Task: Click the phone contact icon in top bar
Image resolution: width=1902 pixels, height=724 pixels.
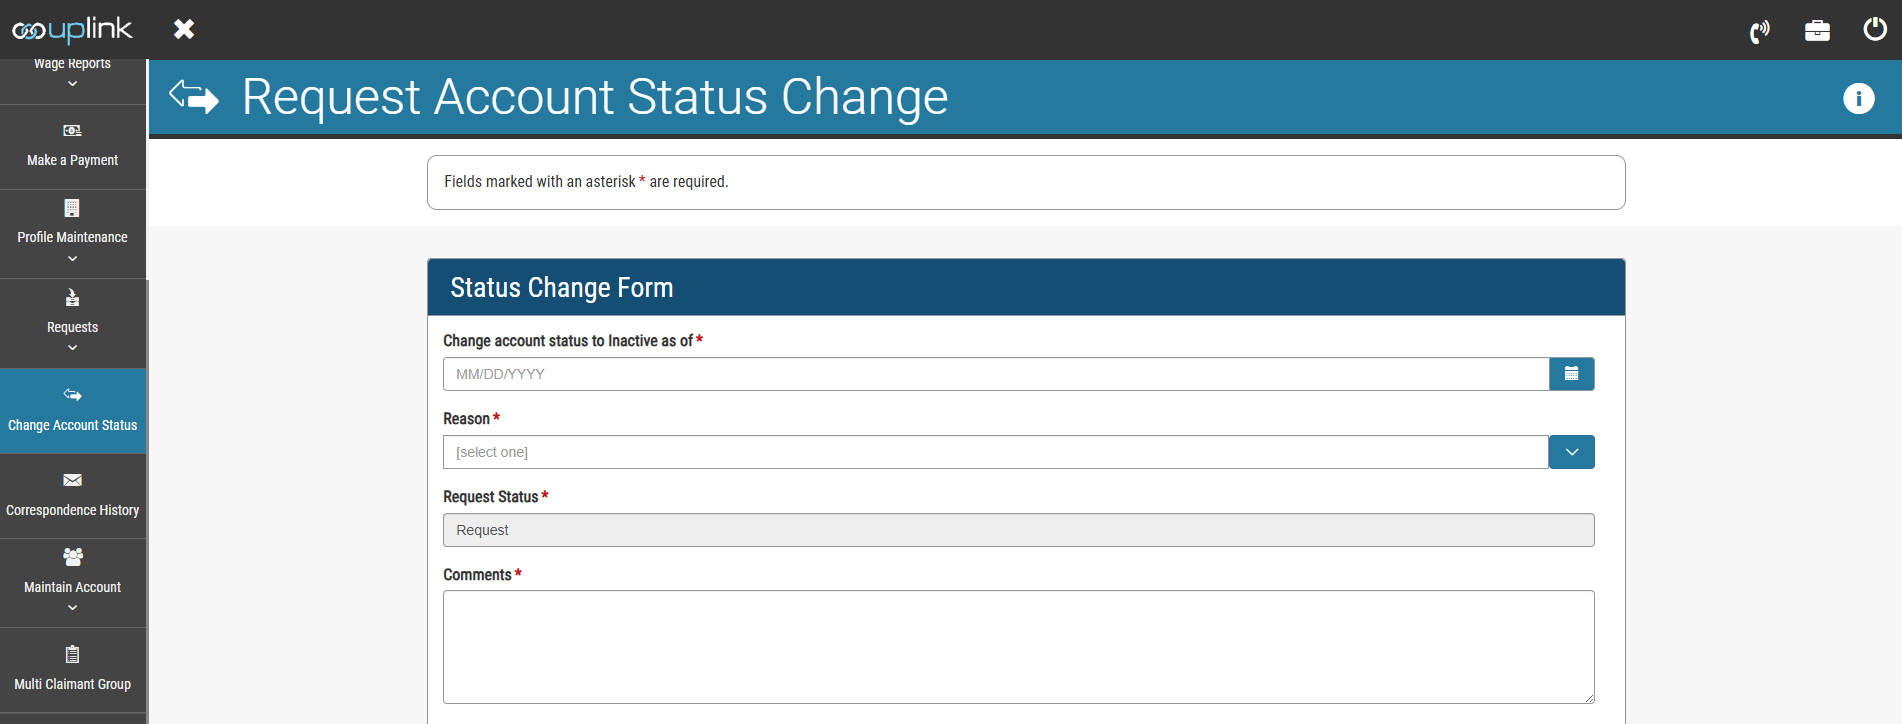Action: tap(1759, 30)
